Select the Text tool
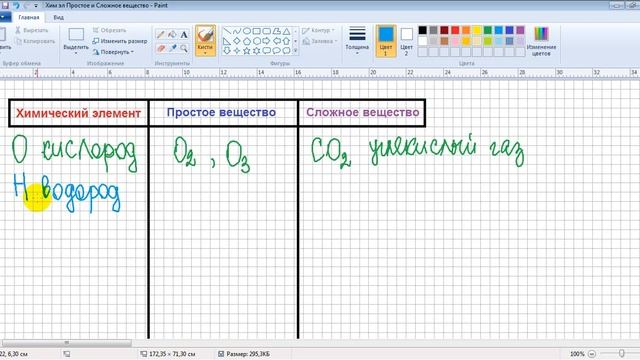 184,35
